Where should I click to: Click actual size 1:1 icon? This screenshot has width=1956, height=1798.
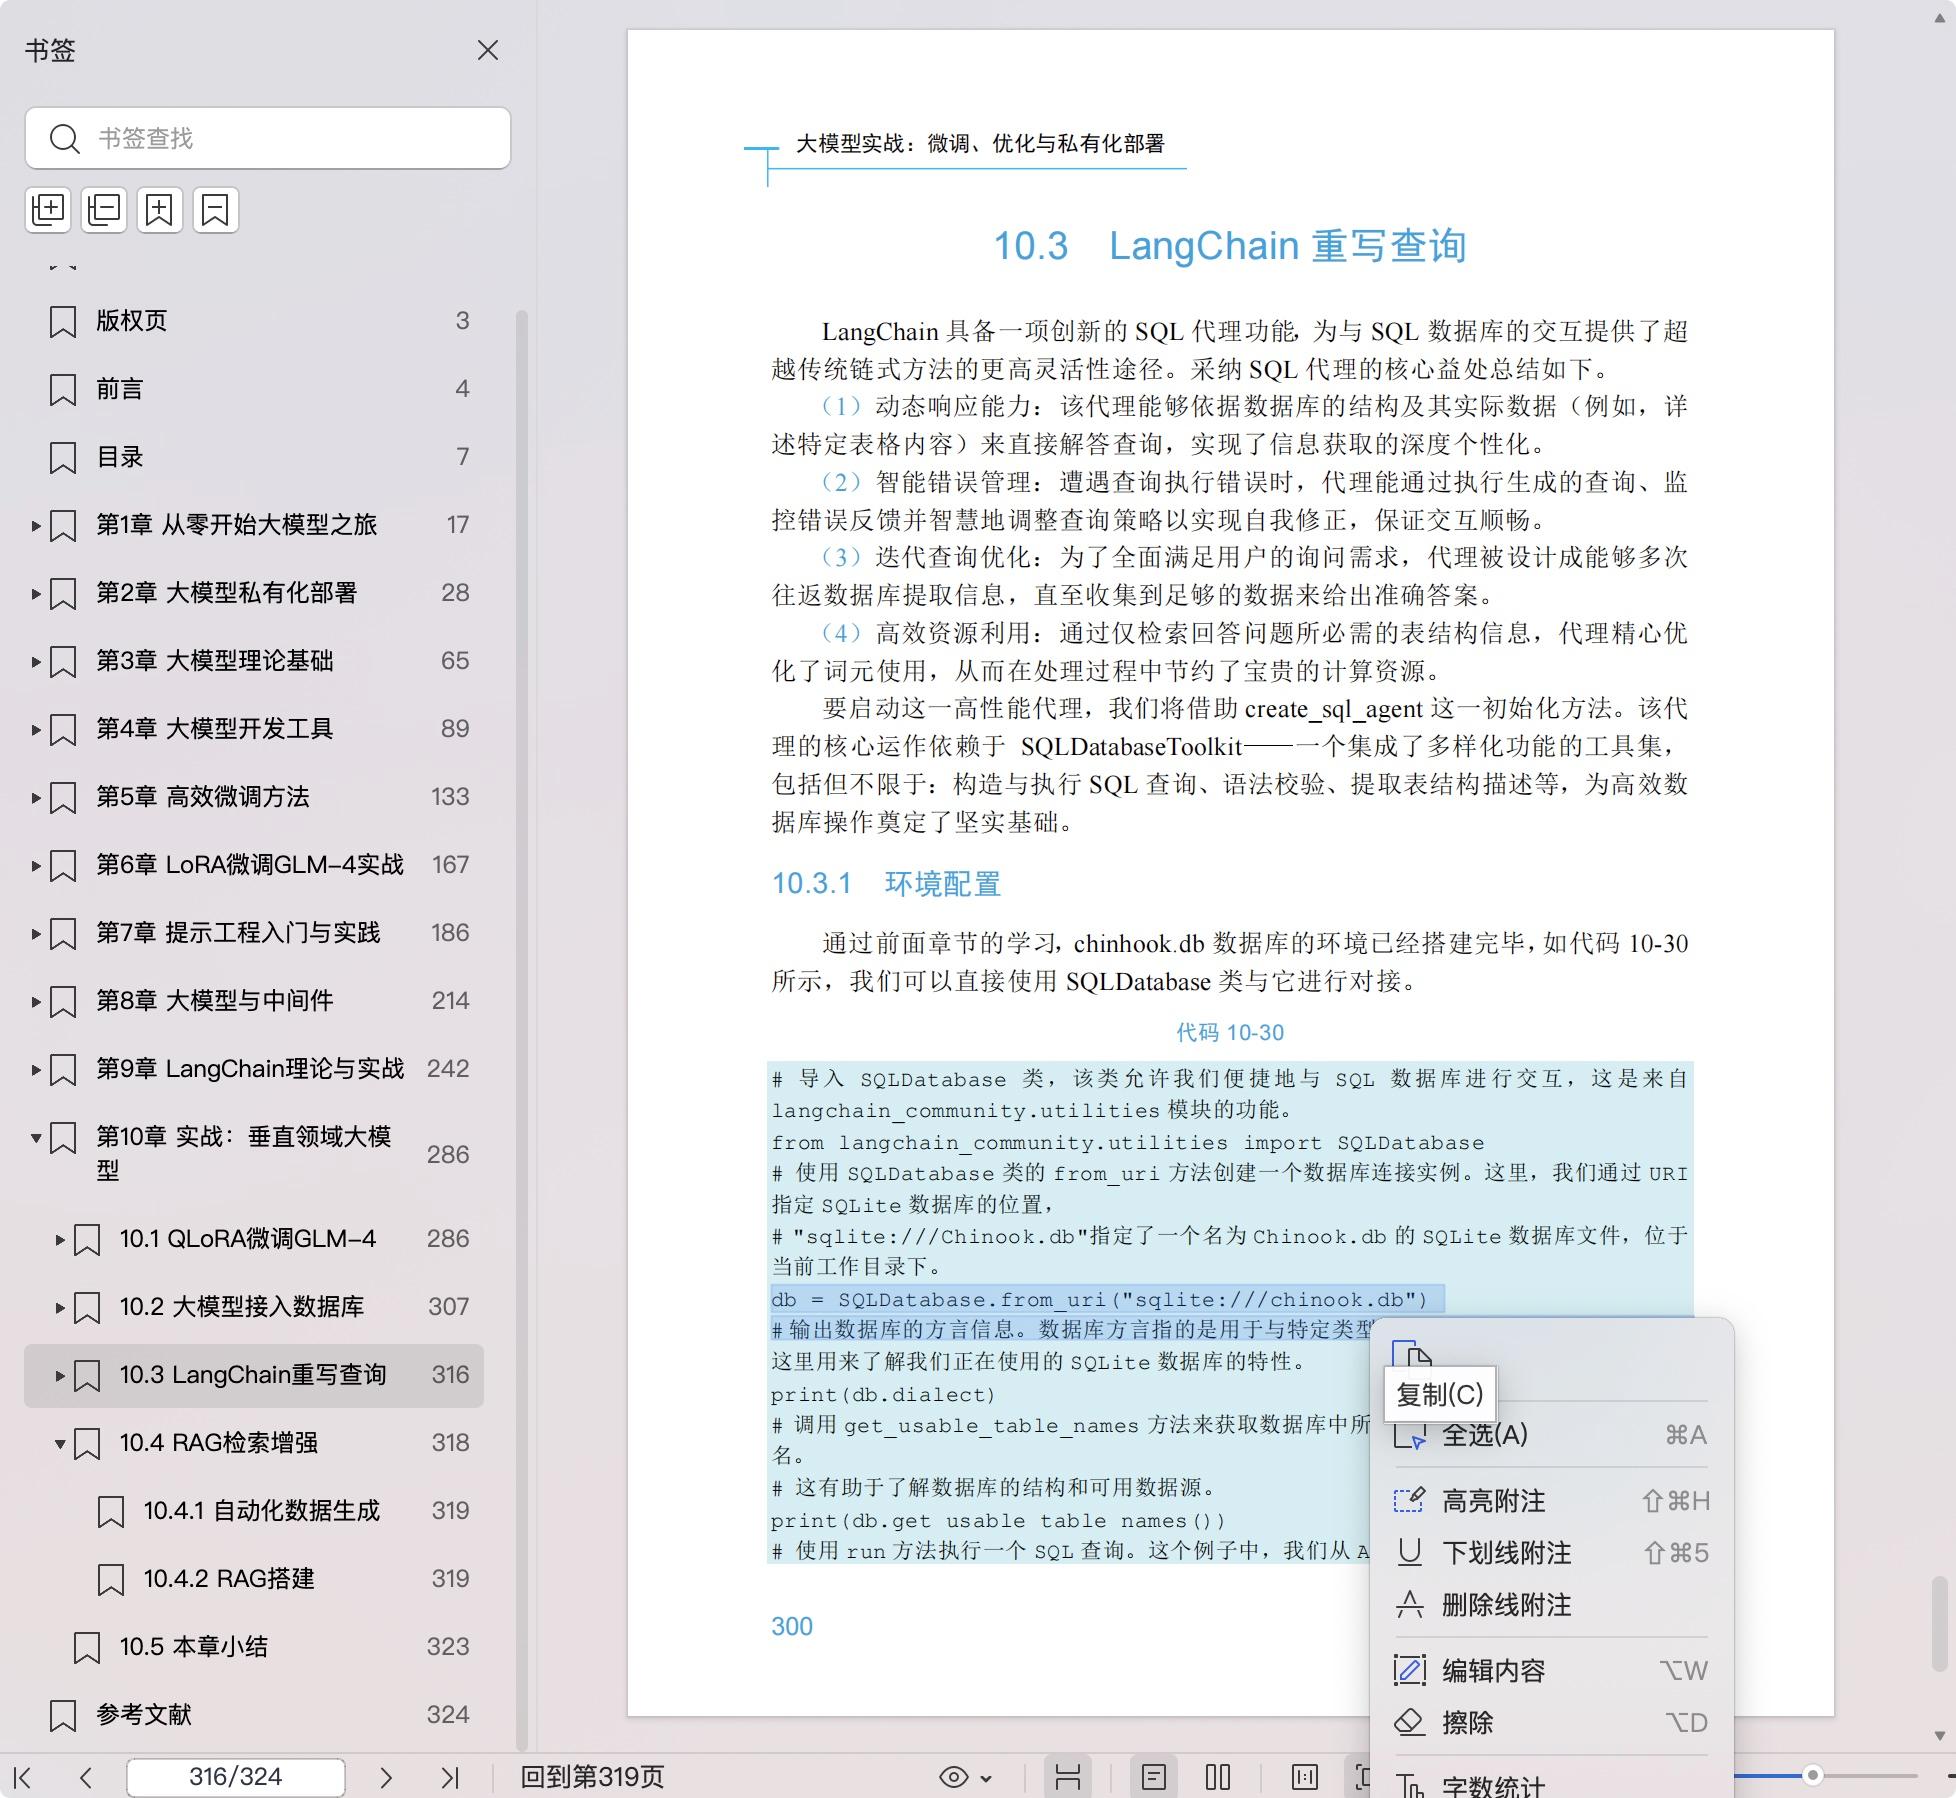(x=1305, y=1777)
